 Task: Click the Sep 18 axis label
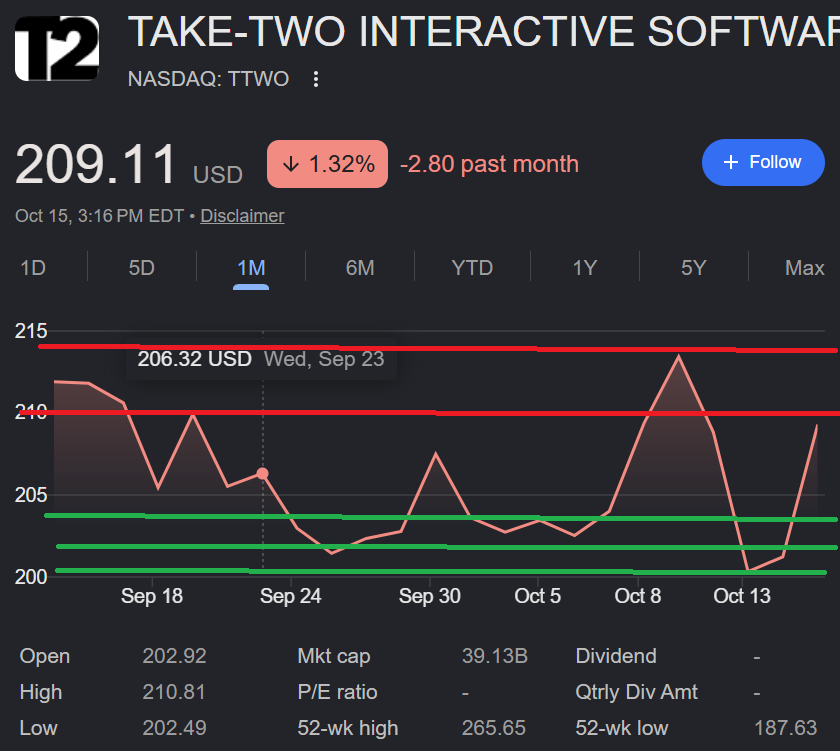pos(152,596)
